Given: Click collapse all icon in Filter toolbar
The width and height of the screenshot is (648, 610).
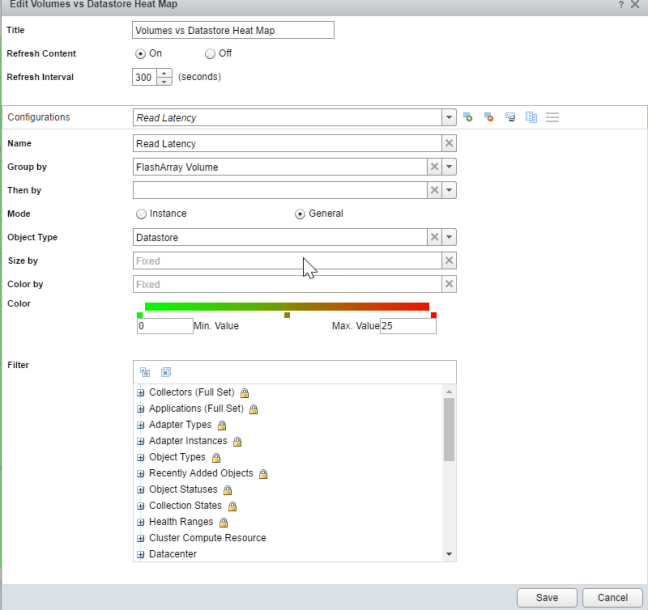Looking at the screenshot, I should pyautogui.click(x=145, y=371).
